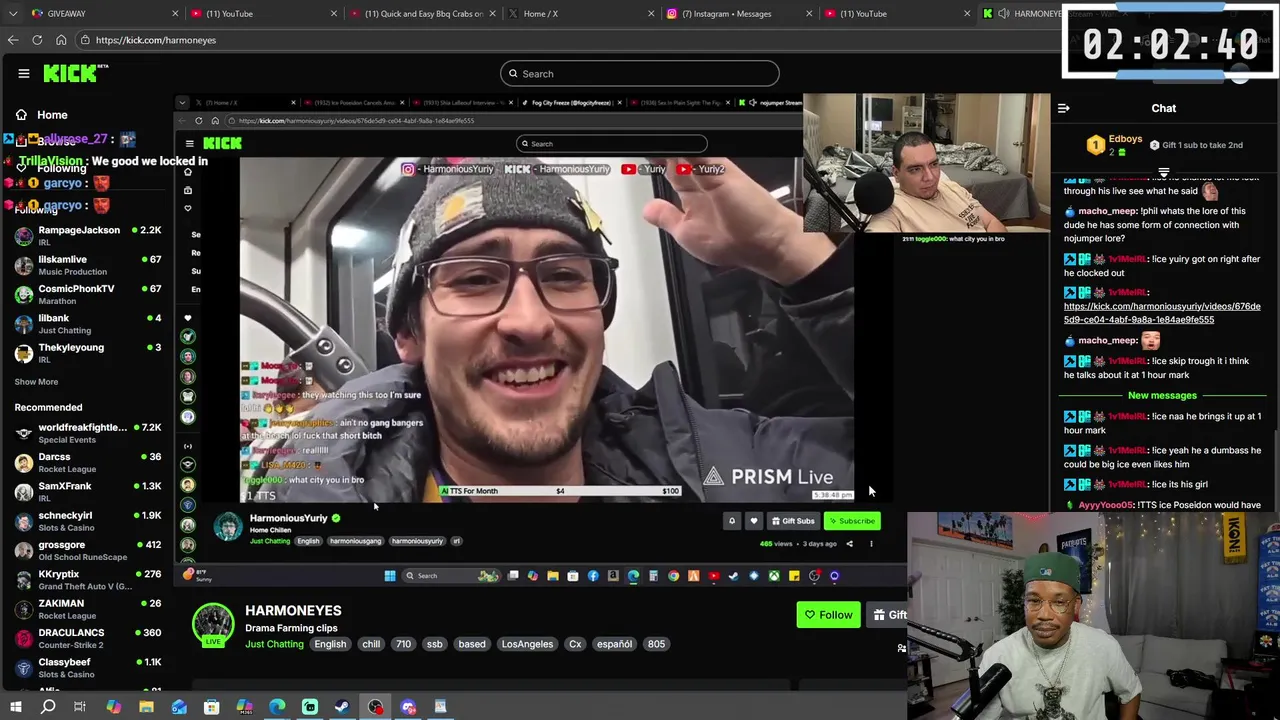Viewport: 1280px width, 720px height.
Task: Jump to New messages in chat
Action: [x=1162, y=395]
